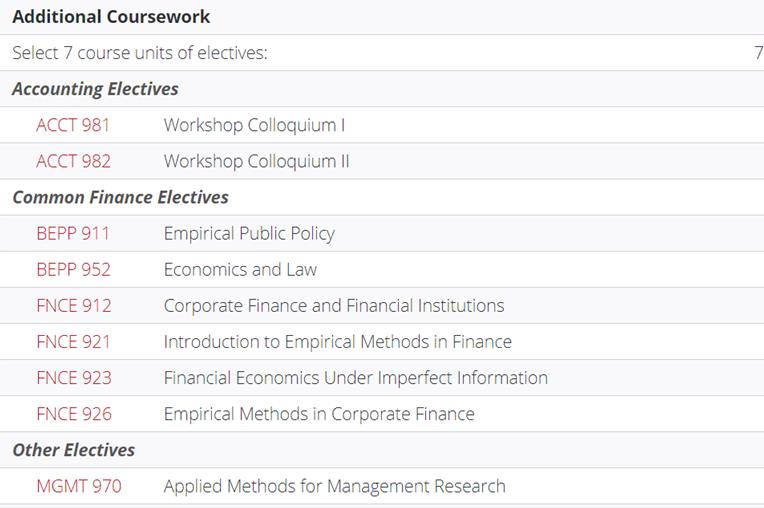Open the FNCE 926 course link

(74, 414)
